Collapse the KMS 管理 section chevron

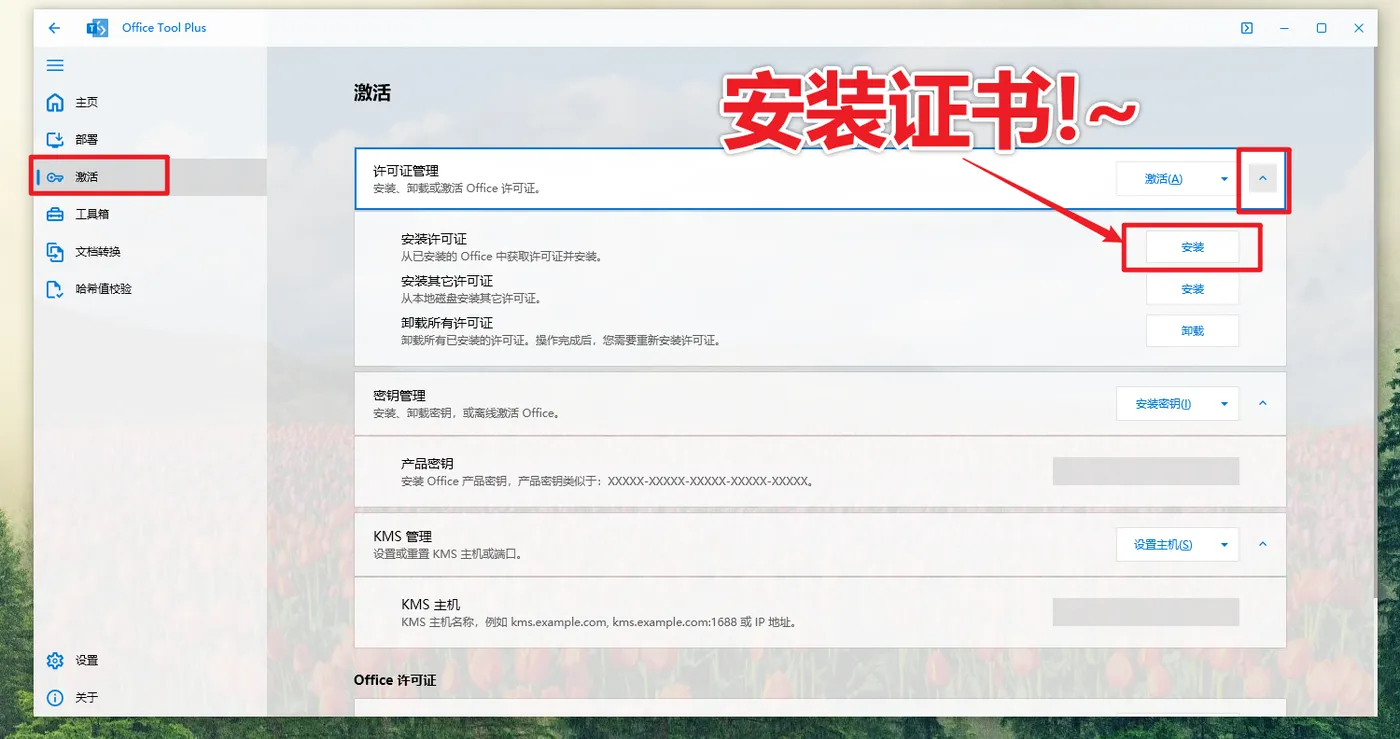(1263, 545)
